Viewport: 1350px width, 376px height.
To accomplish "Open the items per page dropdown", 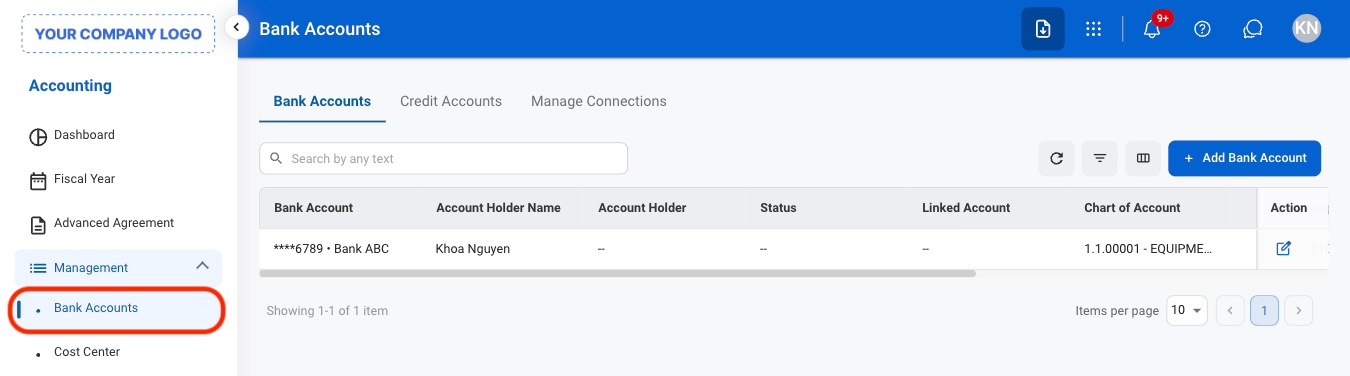I will [1187, 311].
